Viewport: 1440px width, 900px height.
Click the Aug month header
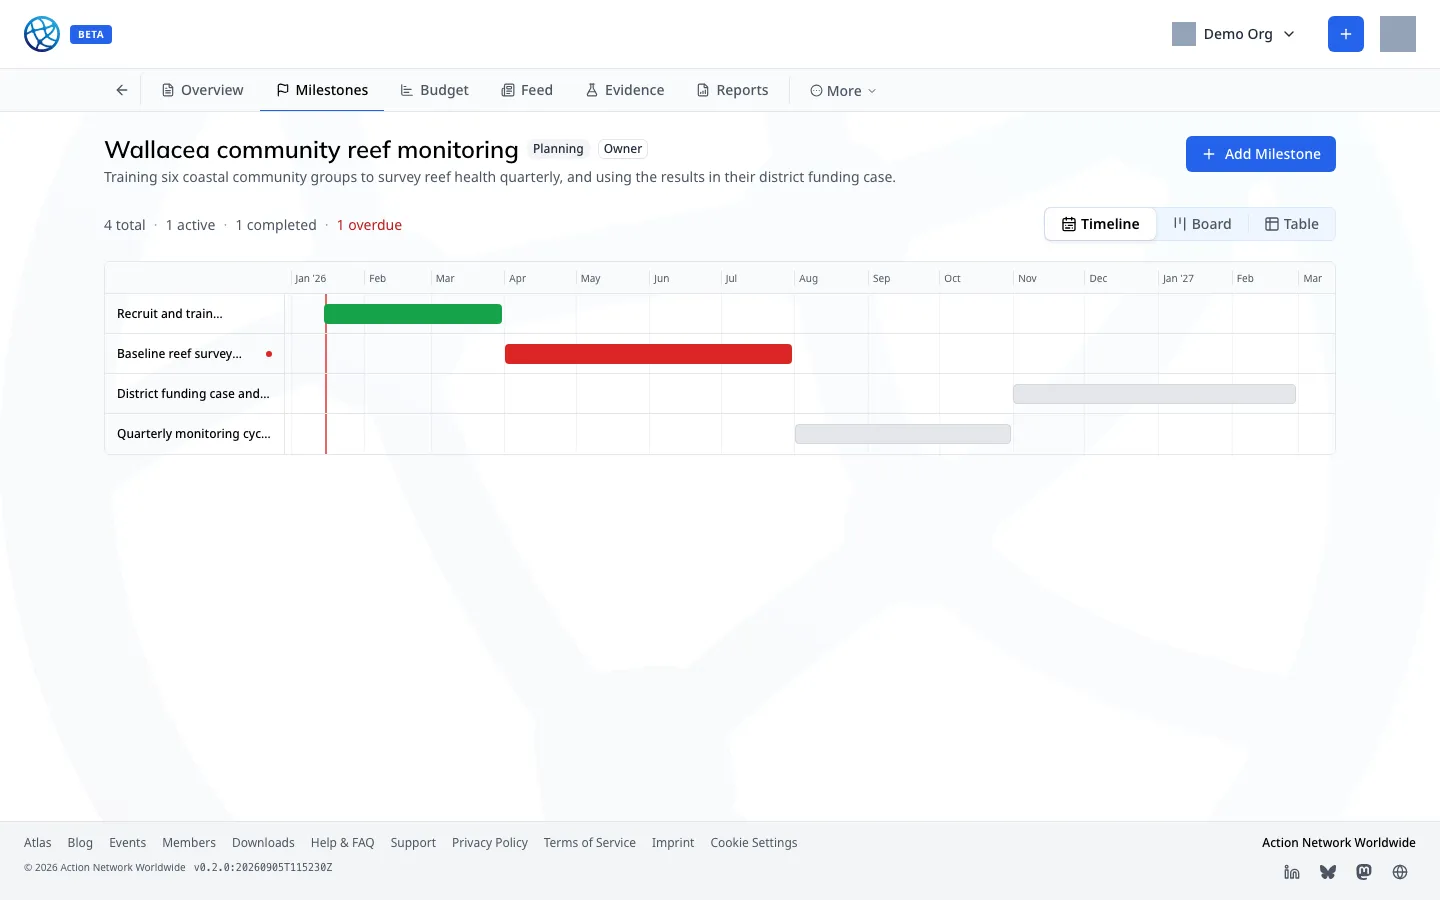click(808, 279)
